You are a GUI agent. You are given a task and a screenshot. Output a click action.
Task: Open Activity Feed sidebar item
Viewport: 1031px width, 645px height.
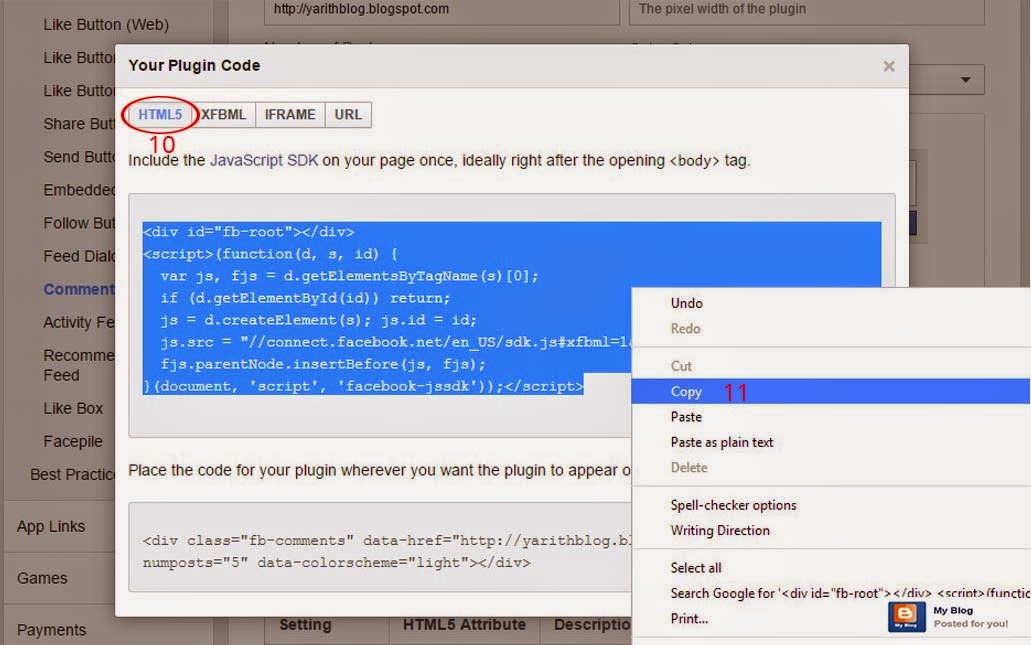click(x=79, y=322)
